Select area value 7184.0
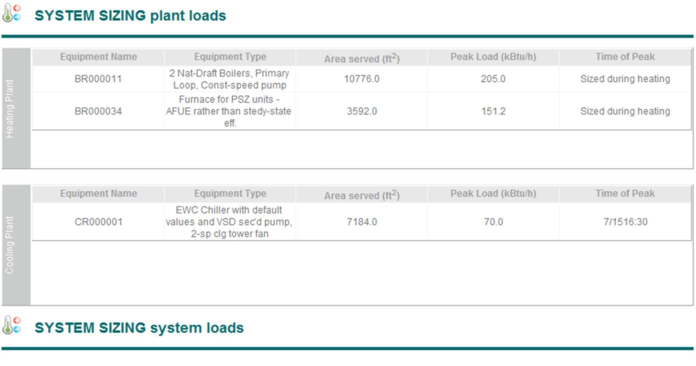This screenshot has width=696, height=366. 362,222
